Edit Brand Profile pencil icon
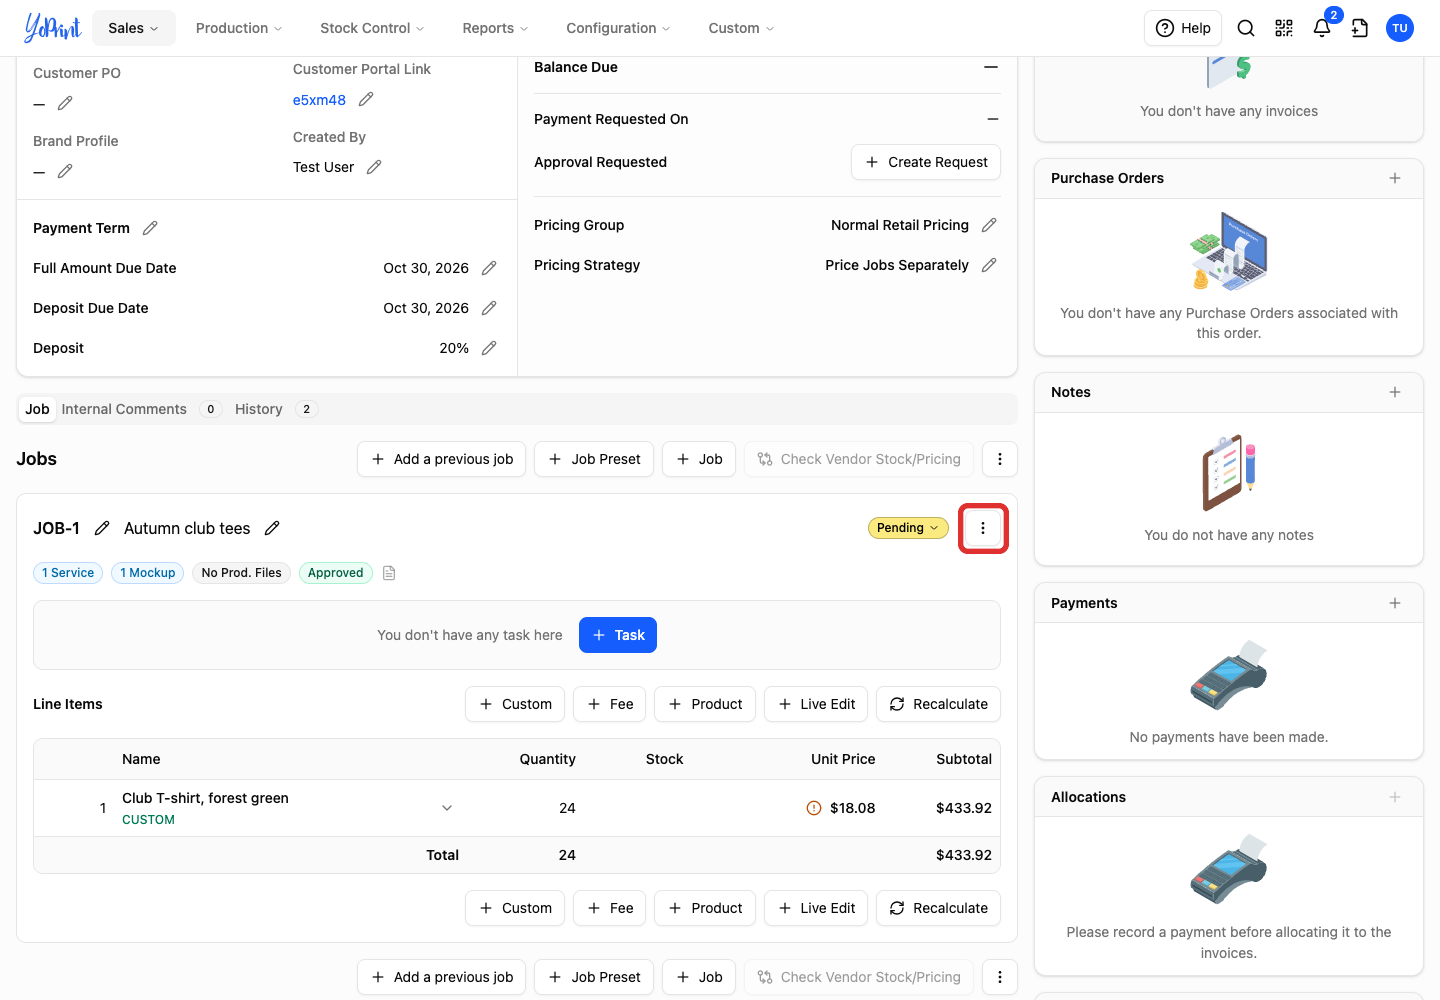Image resolution: width=1440 pixels, height=1000 pixels. [x=65, y=171]
